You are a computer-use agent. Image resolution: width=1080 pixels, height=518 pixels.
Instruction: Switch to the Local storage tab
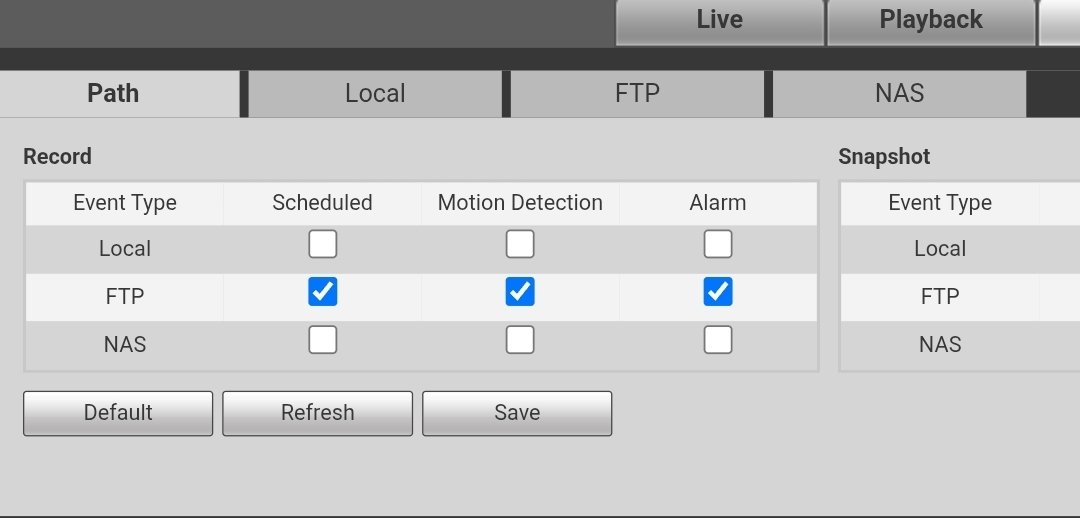pos(375,94)
